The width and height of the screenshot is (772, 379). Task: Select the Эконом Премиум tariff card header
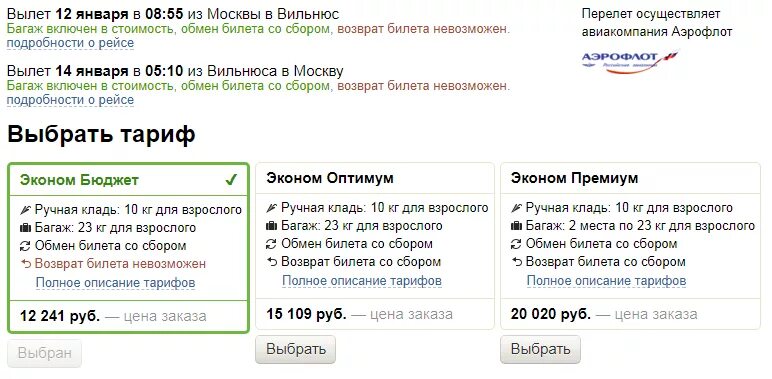tap(630, 178)
